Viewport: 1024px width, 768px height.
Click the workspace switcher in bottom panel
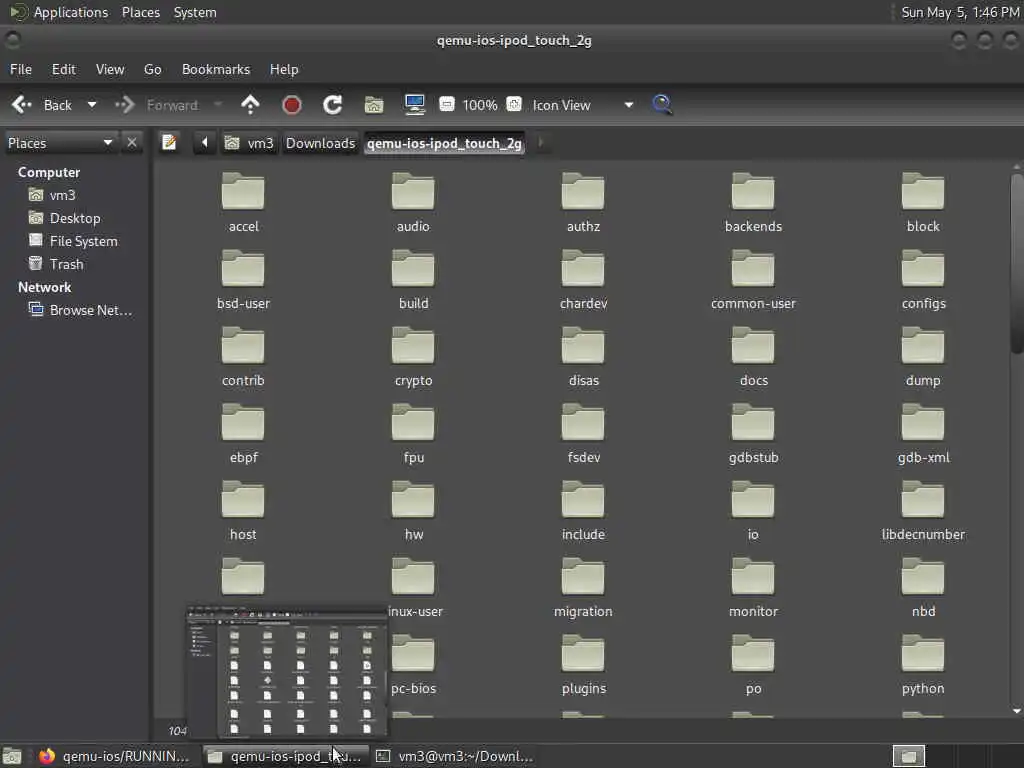click(x=909, y=756)
